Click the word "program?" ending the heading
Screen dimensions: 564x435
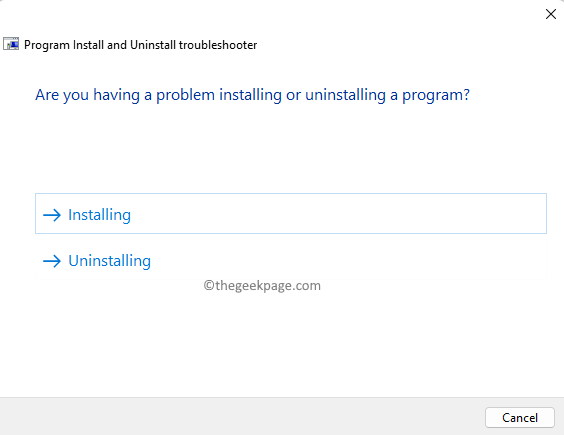pyautogui.click(x=436, y=96)
